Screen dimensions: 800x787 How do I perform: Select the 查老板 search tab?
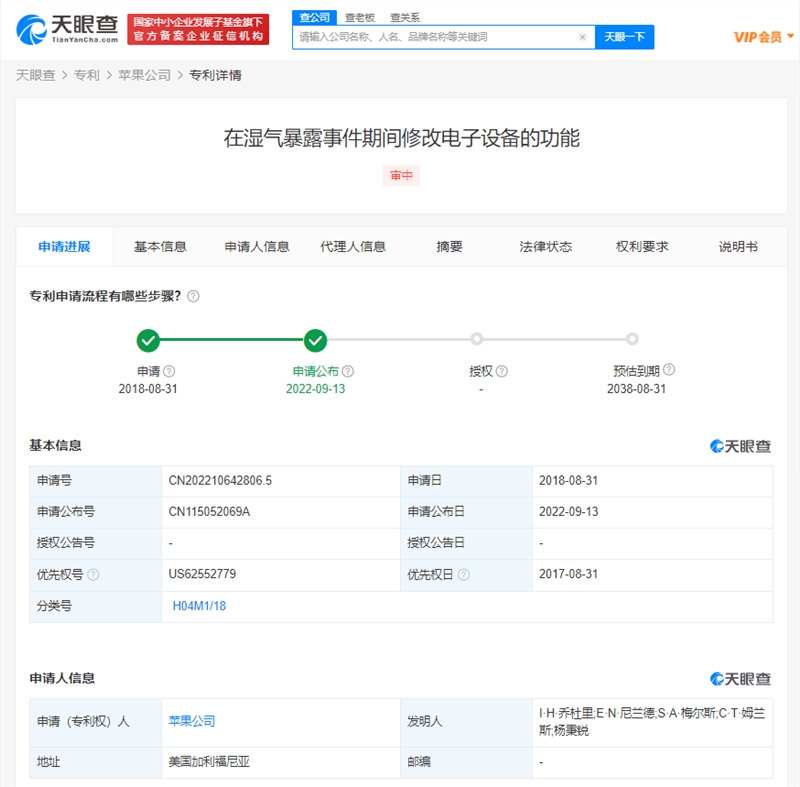pos(360,17)
